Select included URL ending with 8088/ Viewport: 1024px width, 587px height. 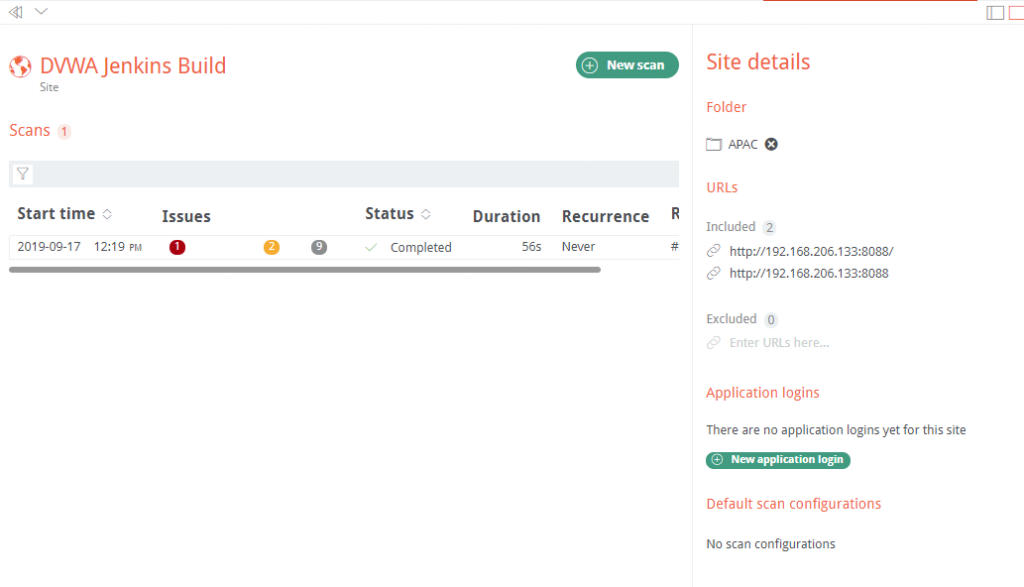(811, 251)
